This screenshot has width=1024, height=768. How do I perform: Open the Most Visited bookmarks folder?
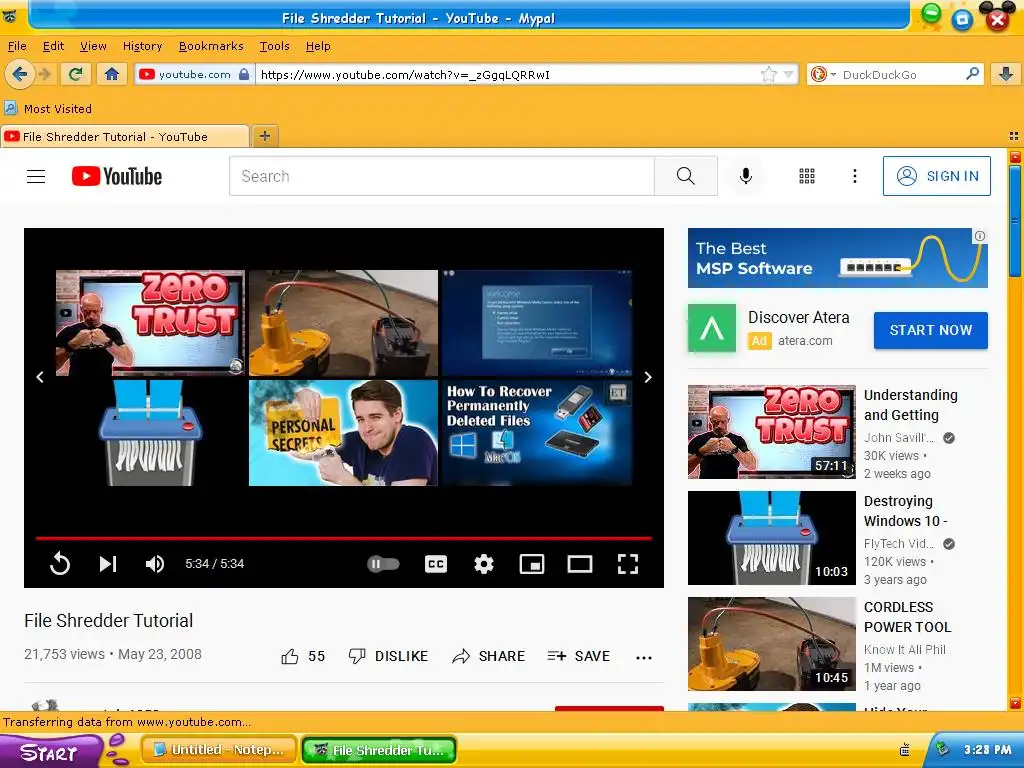48,108
